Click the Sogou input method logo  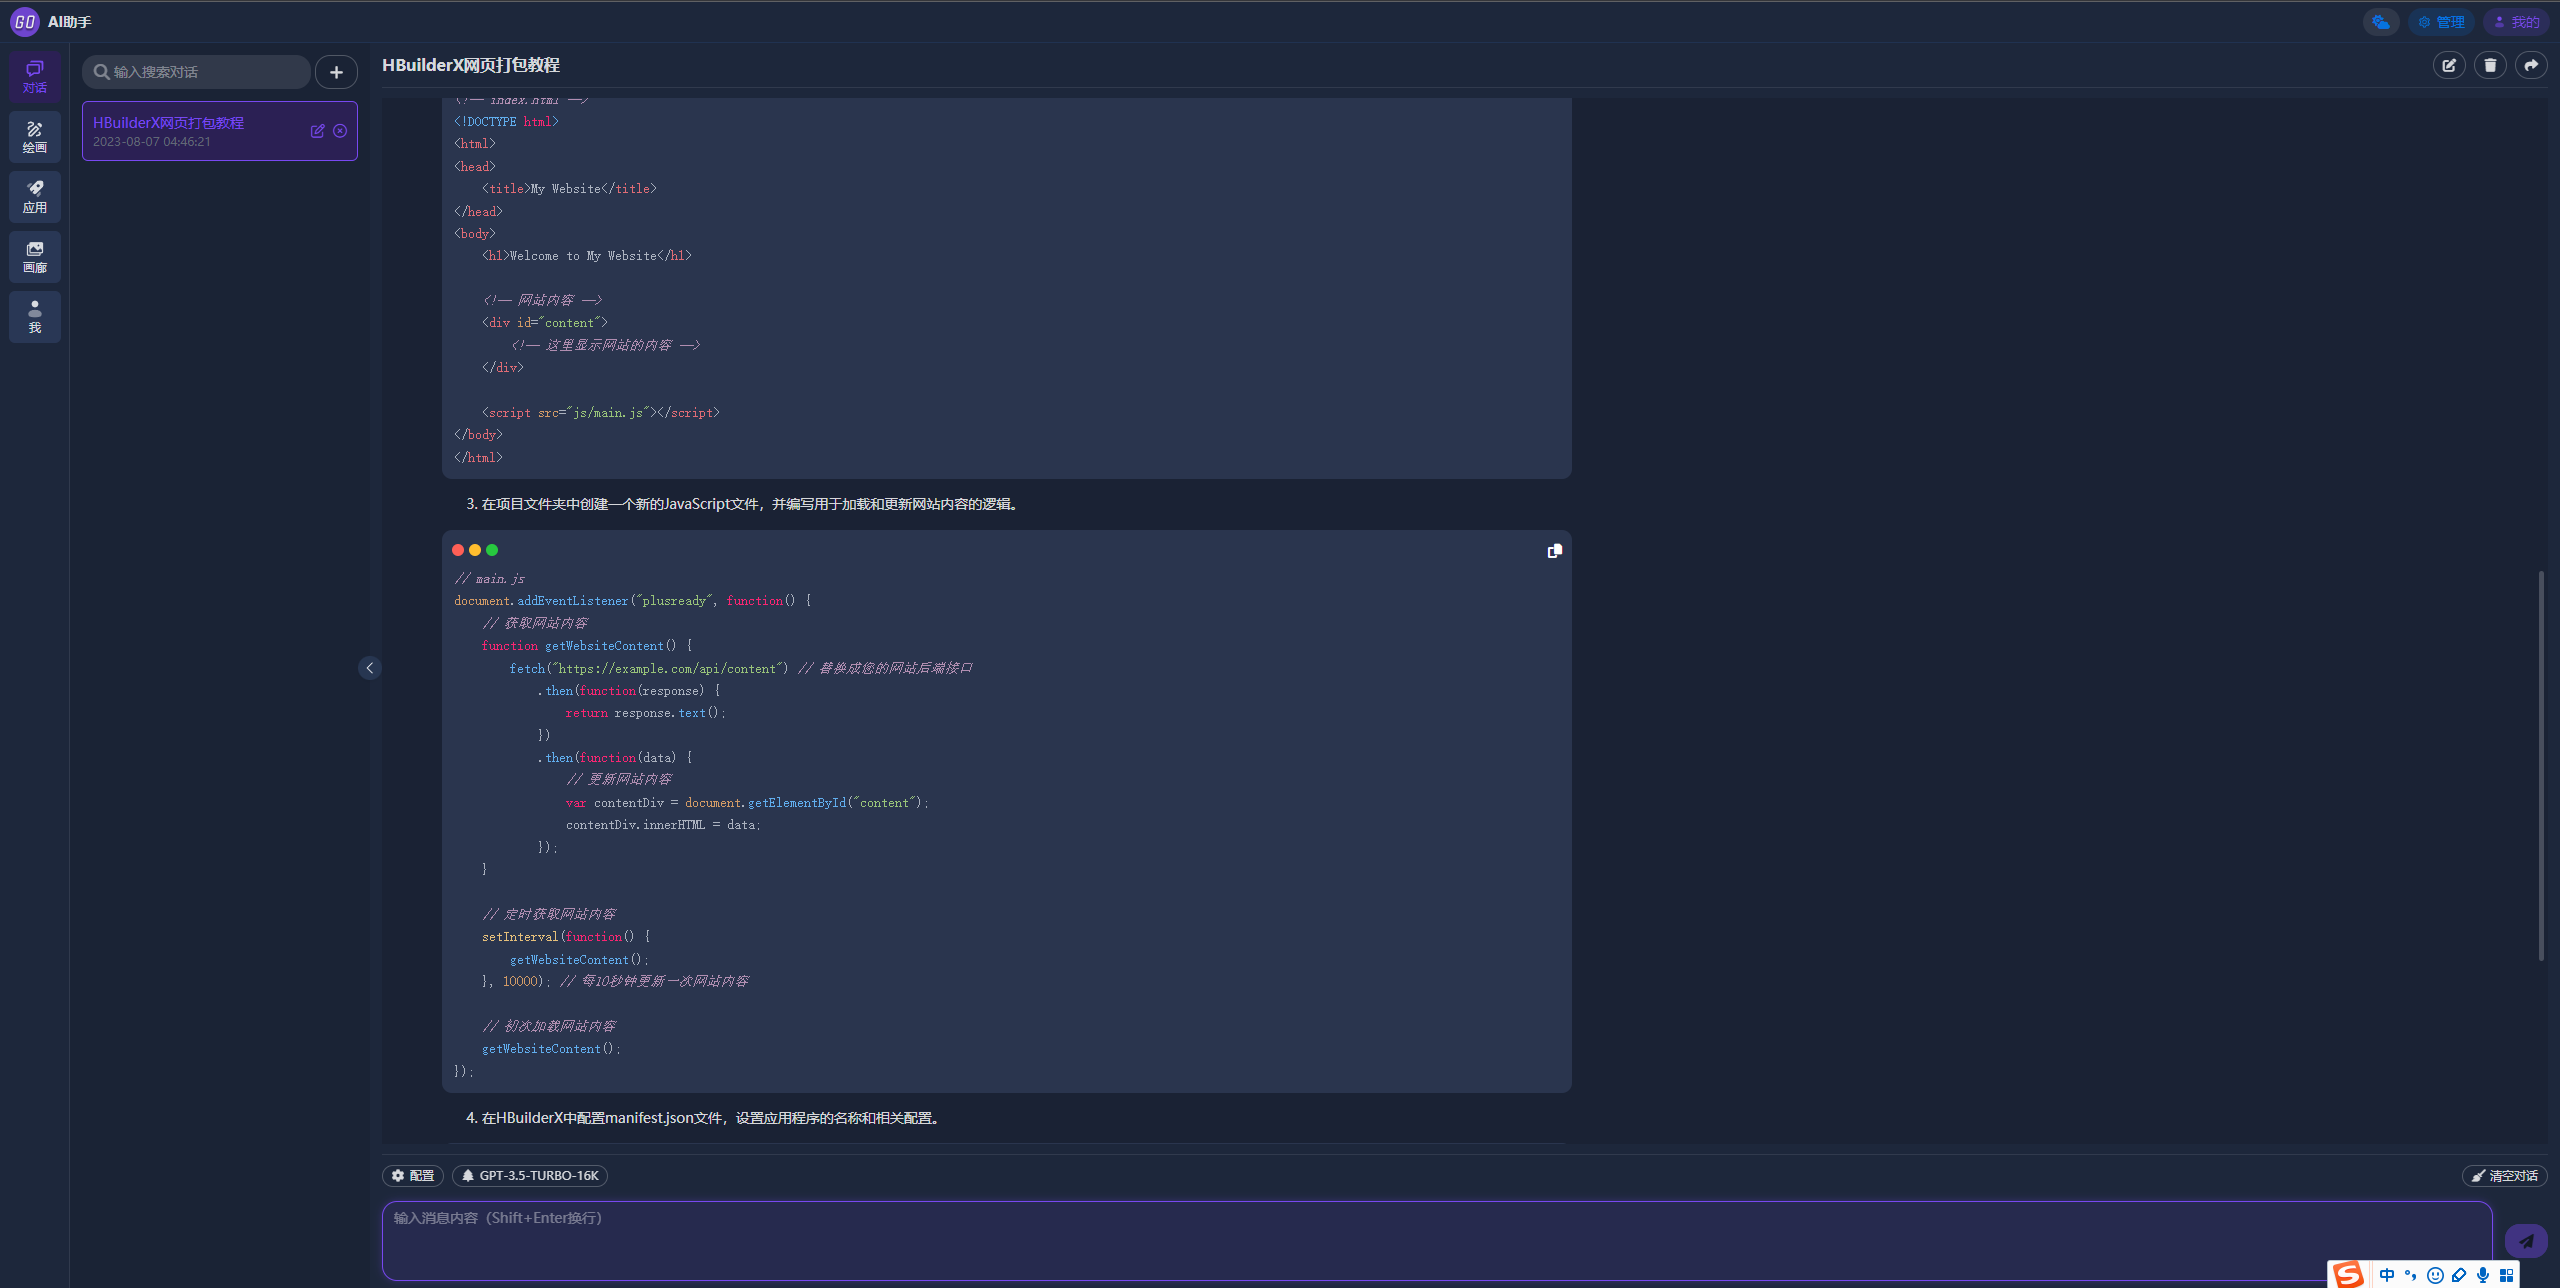coord(2349,1274)
